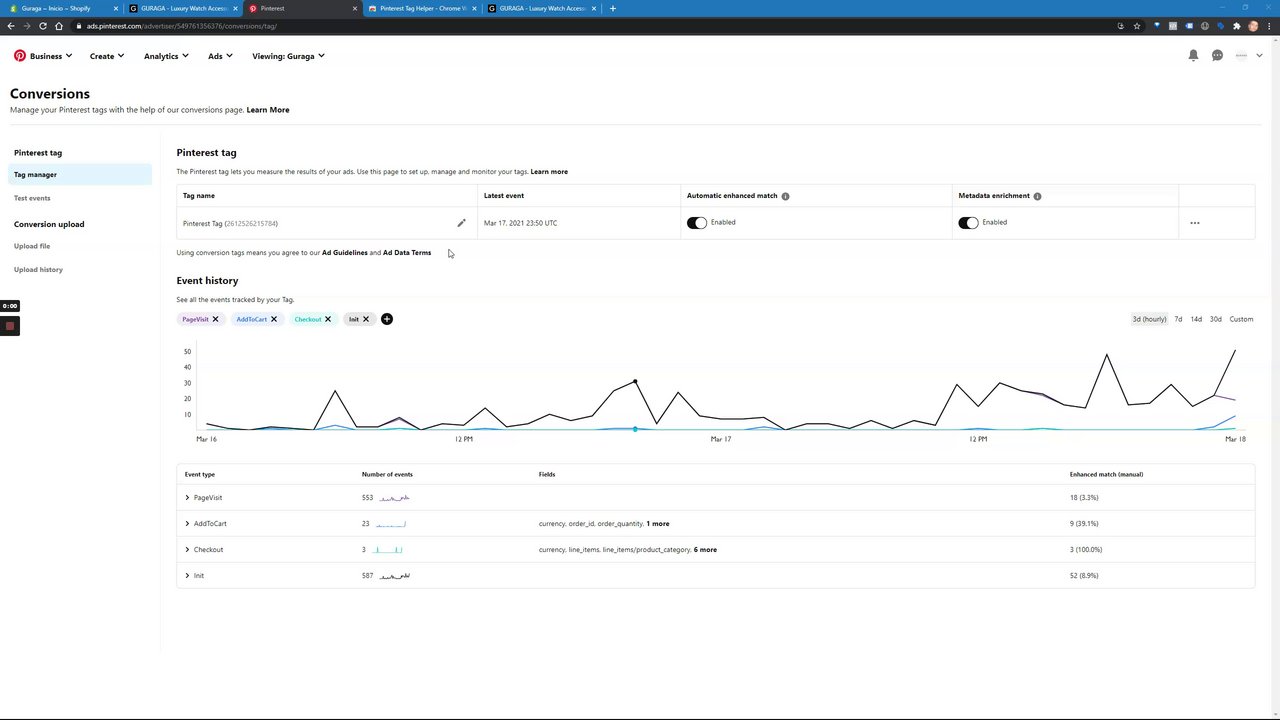1280x720 pixels.
Task: Click the info icon beside Automatic enhanced match
Action: tap(785, 196)
